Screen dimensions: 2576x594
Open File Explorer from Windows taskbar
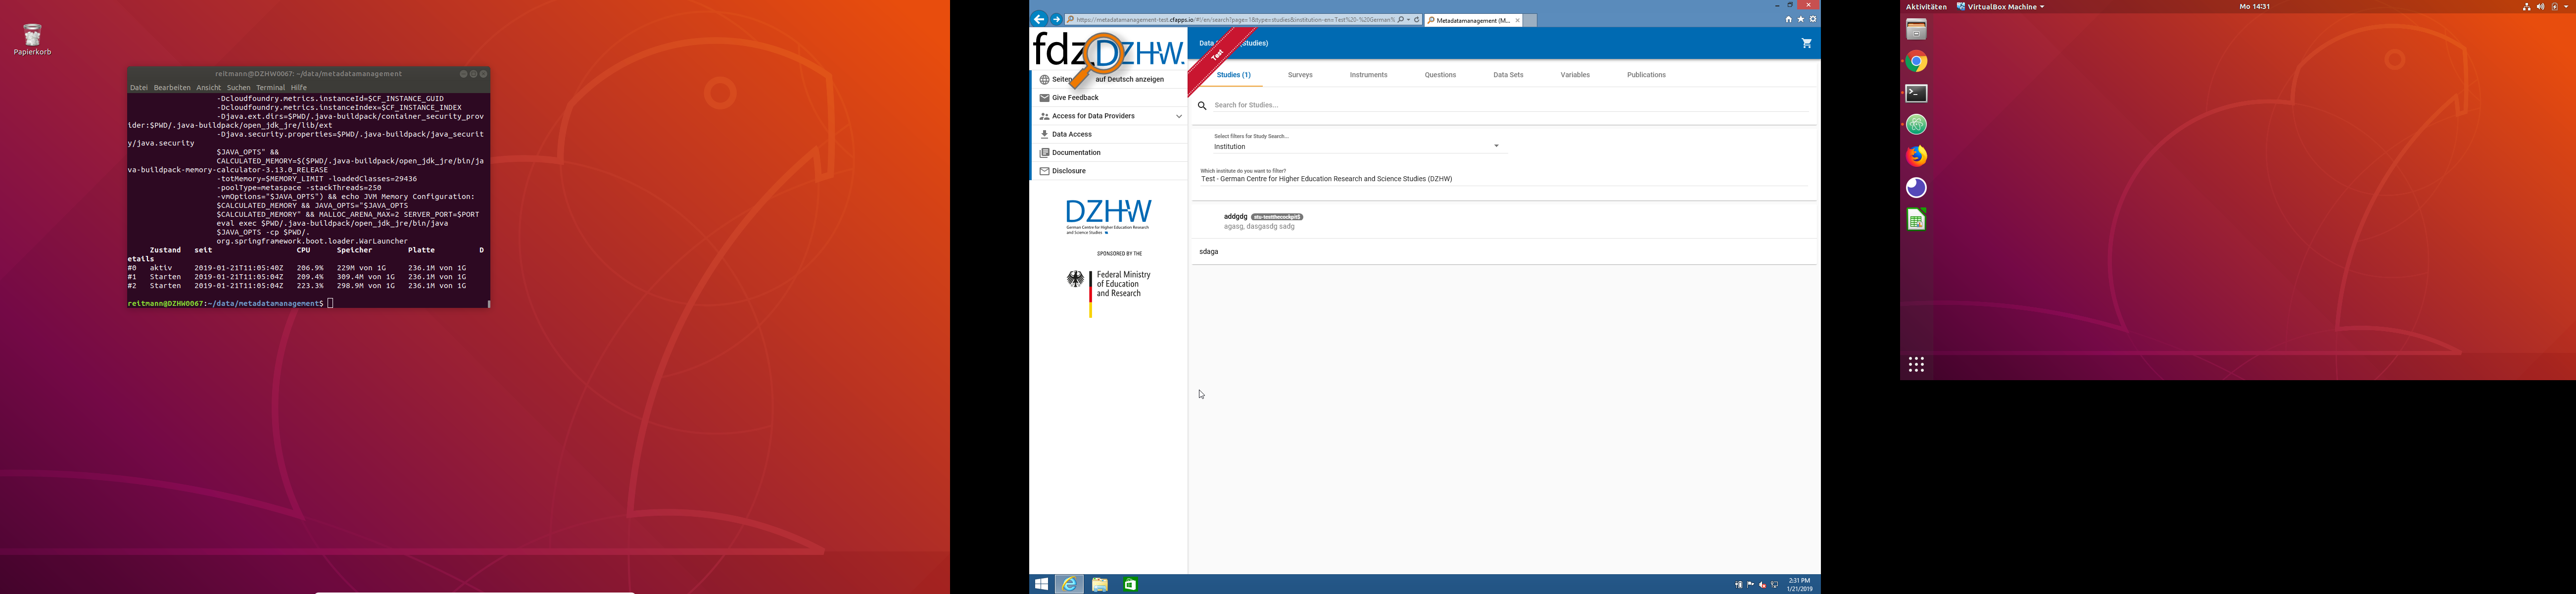click(1099, 584)
